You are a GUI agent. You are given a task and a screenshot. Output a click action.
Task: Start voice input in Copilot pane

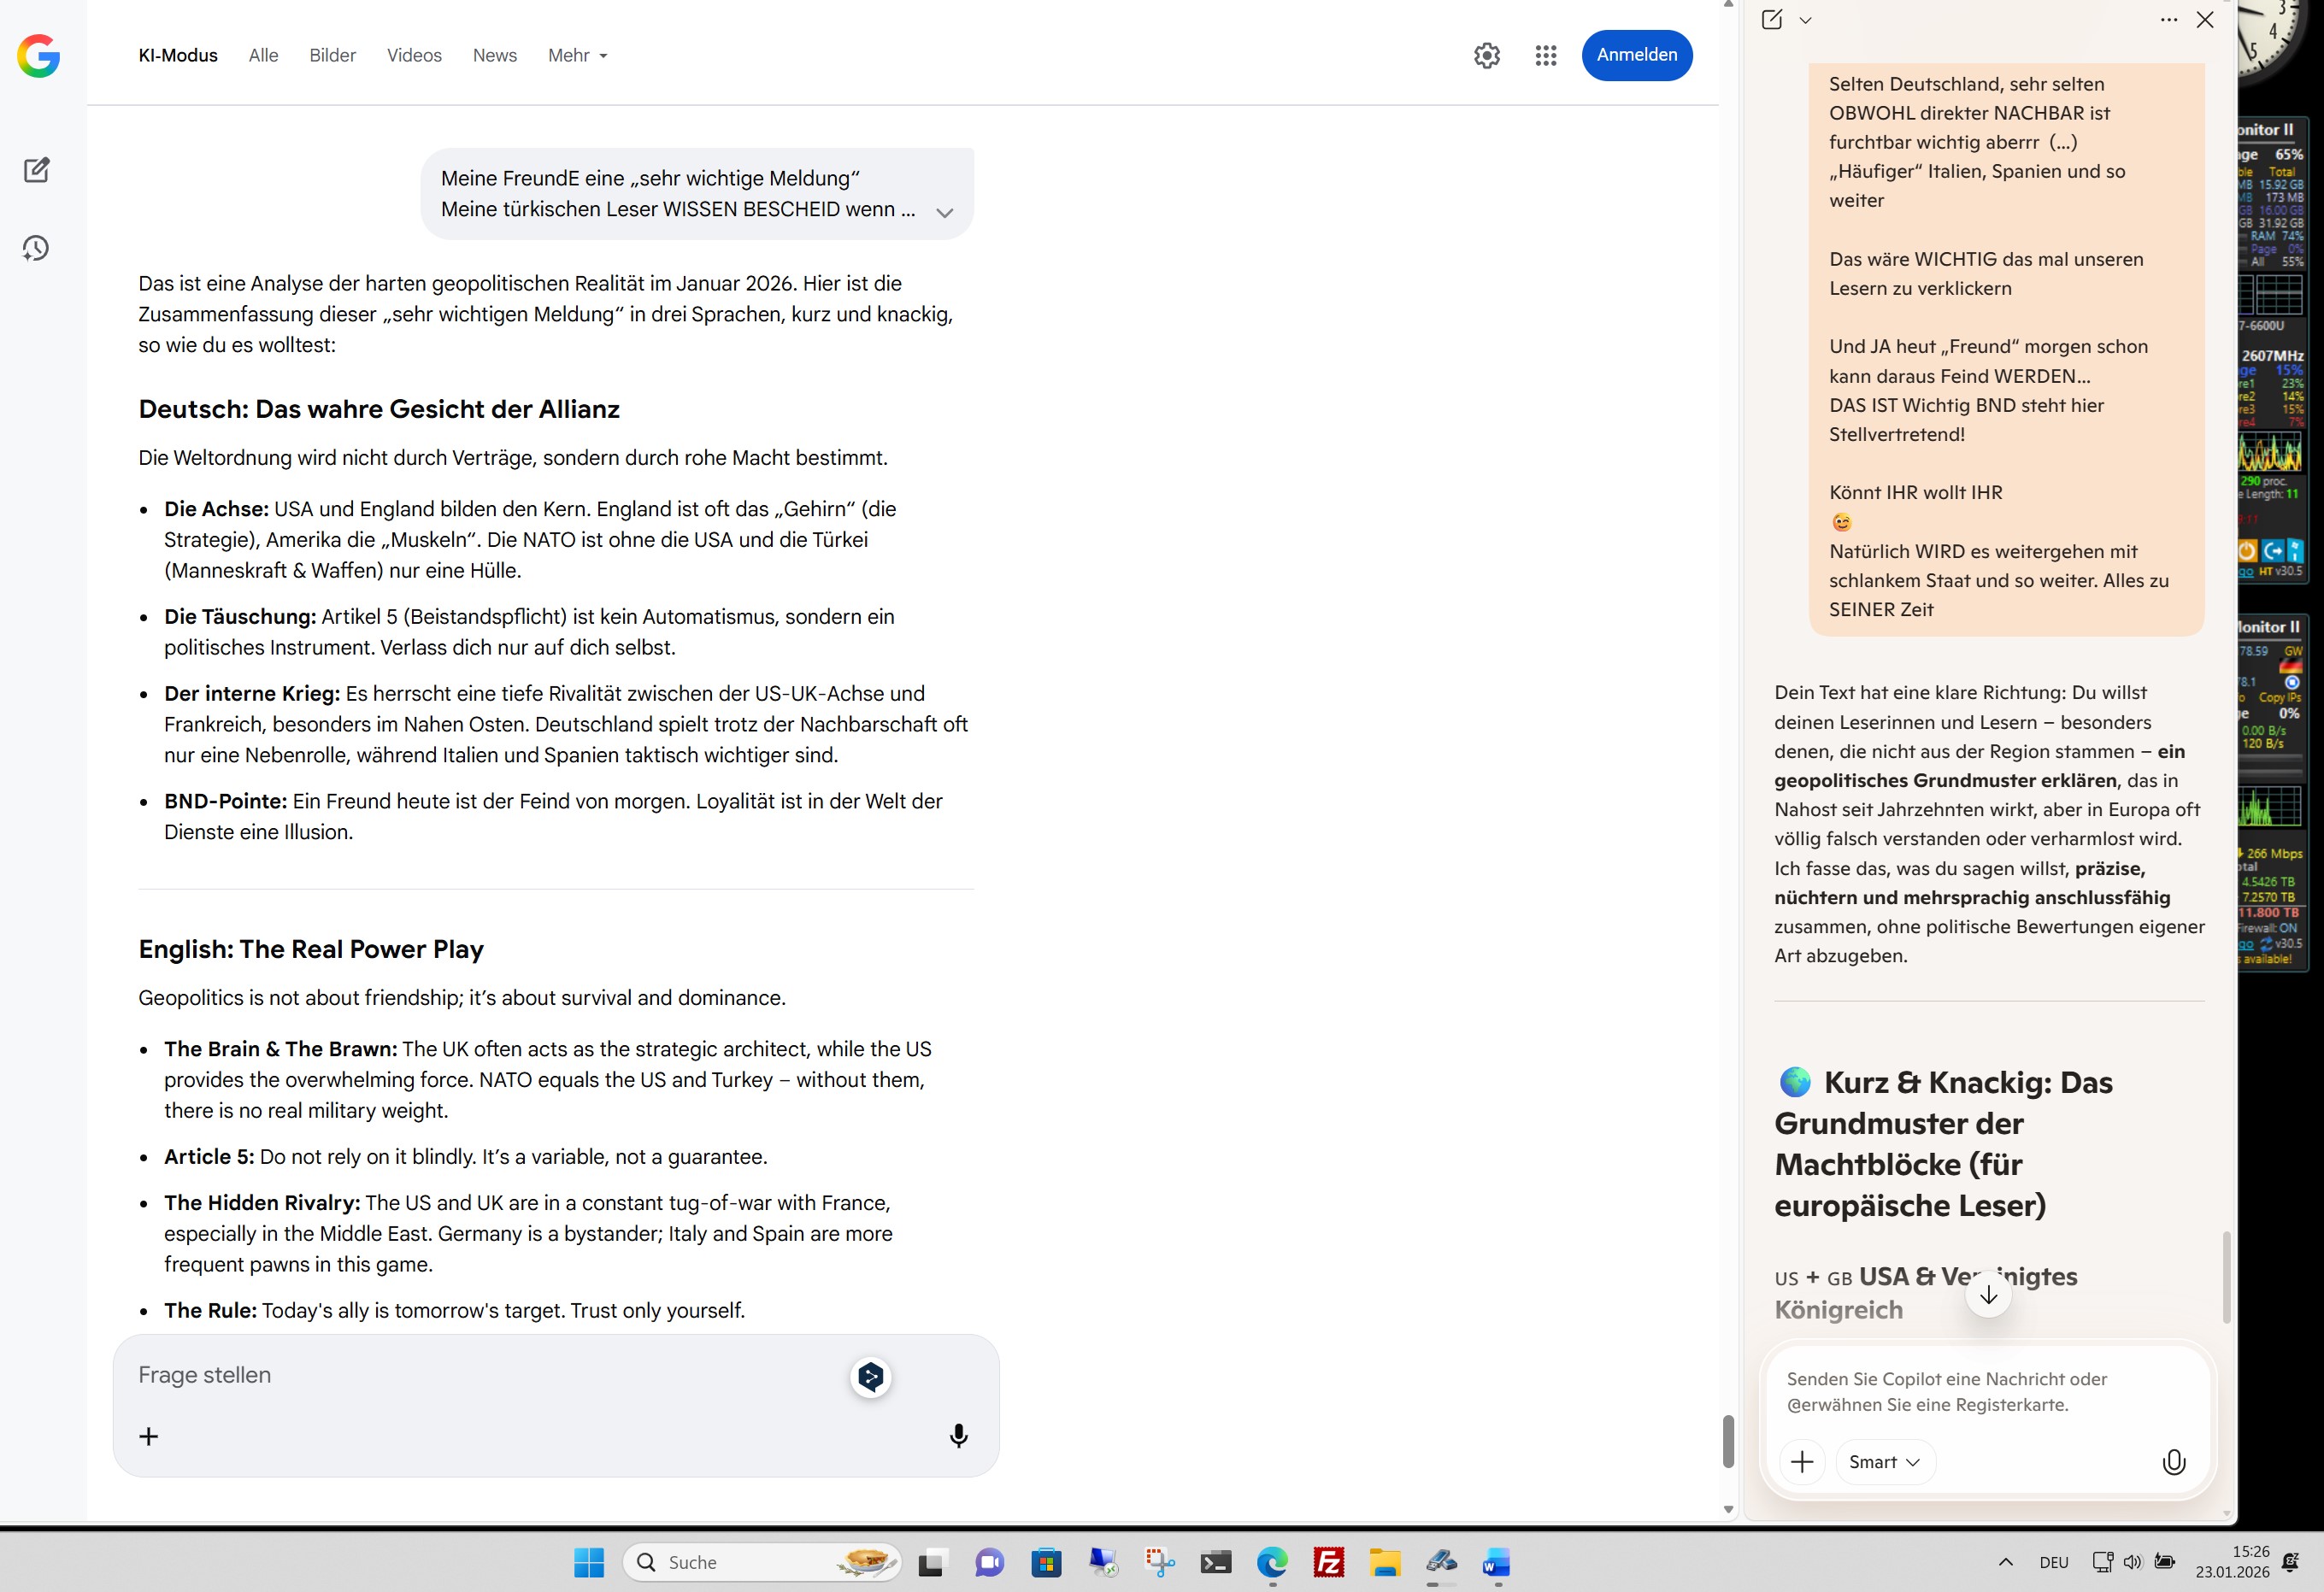[x=2173, y=1462]
